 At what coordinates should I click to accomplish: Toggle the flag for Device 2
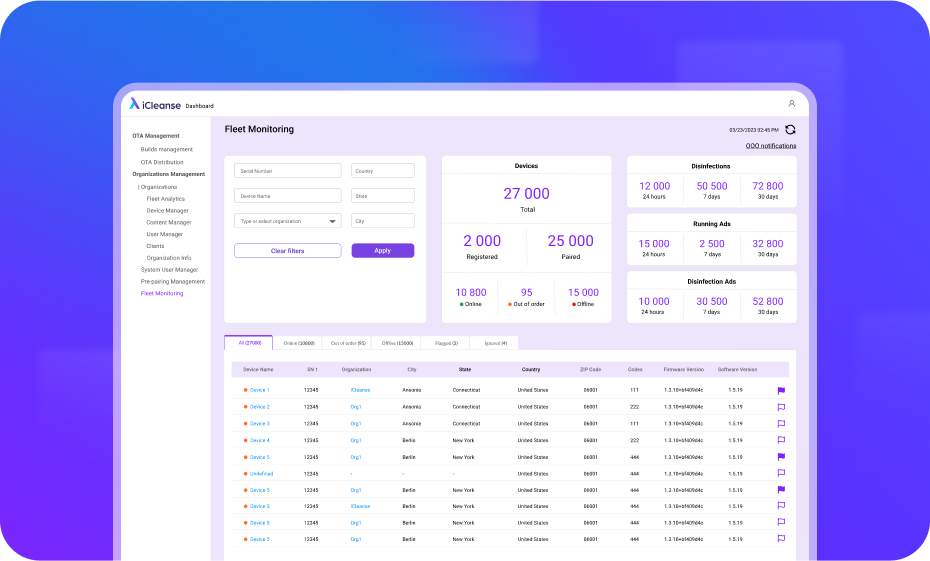pos(781,407)
